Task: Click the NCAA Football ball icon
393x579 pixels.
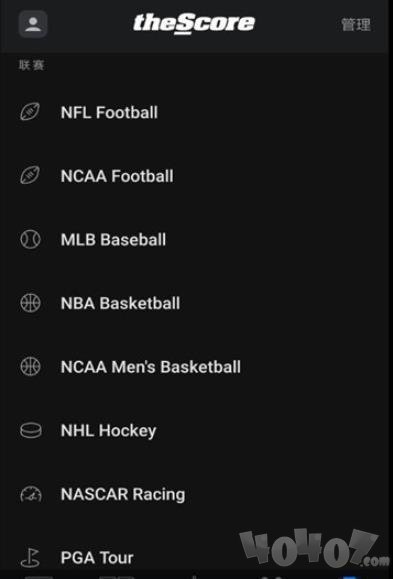Action: 30,175
